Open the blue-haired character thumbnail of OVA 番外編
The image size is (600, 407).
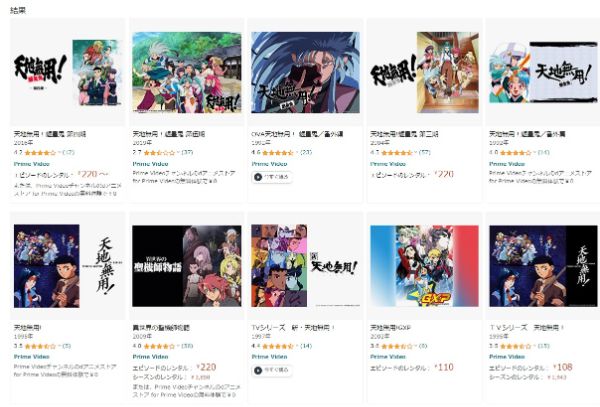305,72
